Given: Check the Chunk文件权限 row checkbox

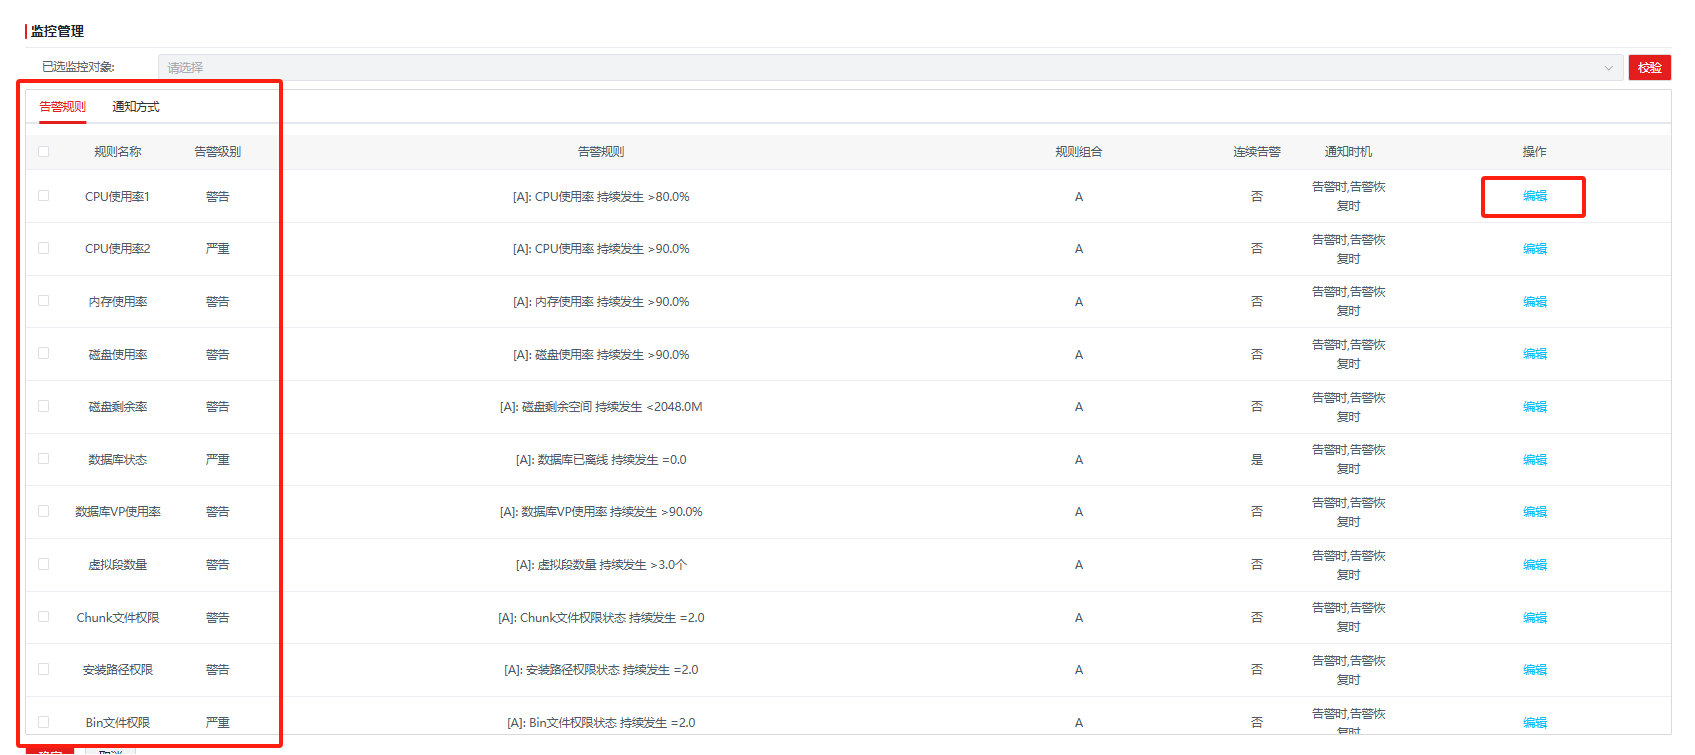Looking at the screenshot, I should [43, 617].
